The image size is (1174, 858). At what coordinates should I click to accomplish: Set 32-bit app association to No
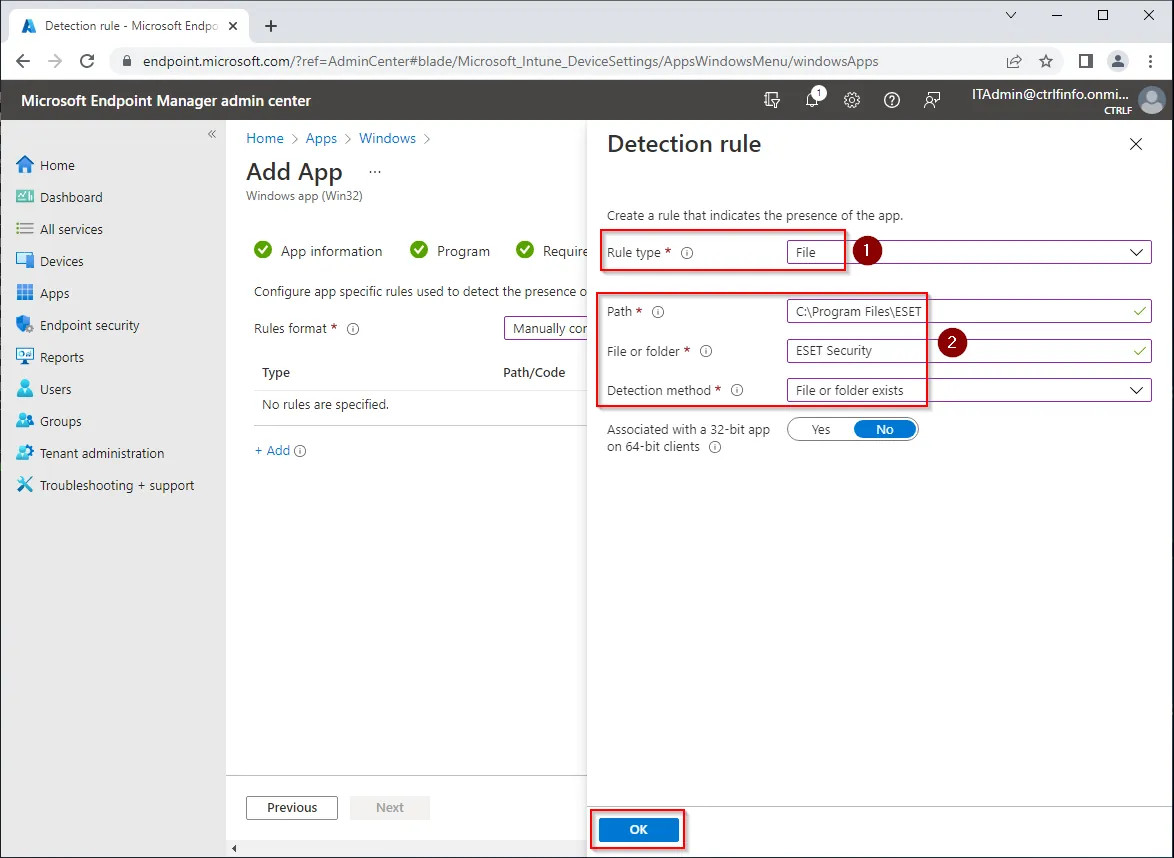click(x=884, y=430)
